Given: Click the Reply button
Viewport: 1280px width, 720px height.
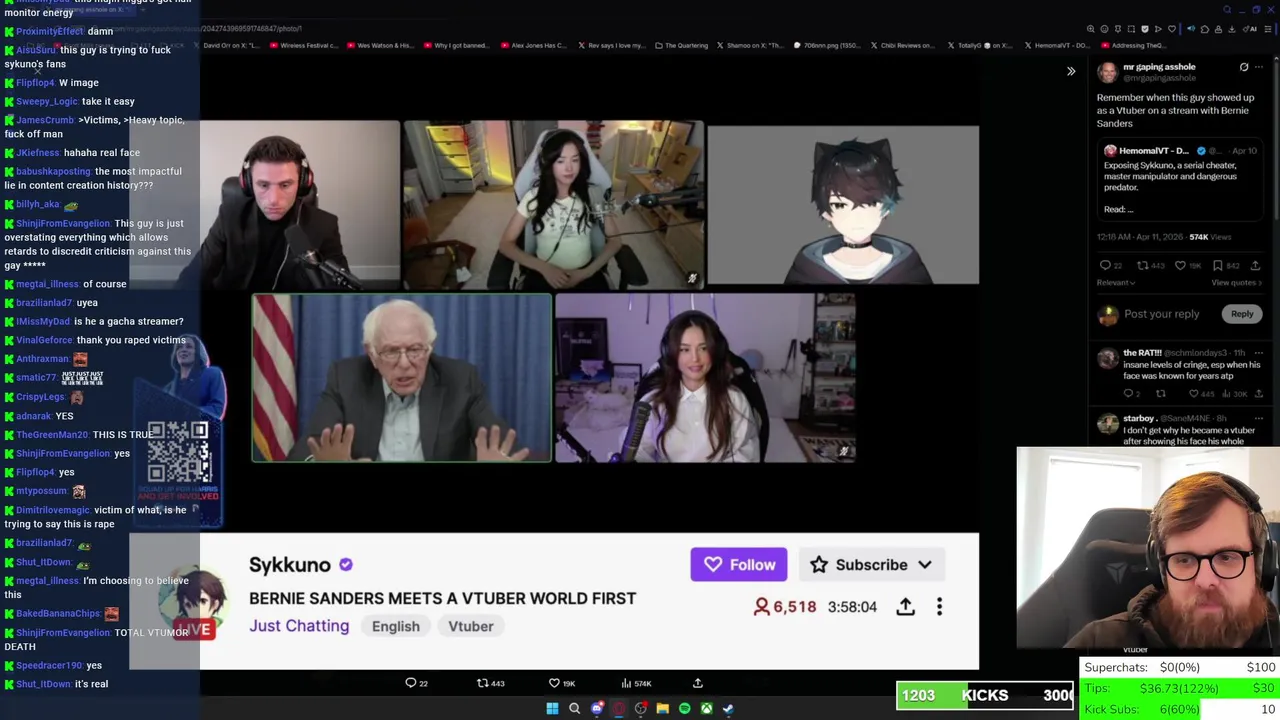Looking at the screenshot, I should tap(1242, 314).
